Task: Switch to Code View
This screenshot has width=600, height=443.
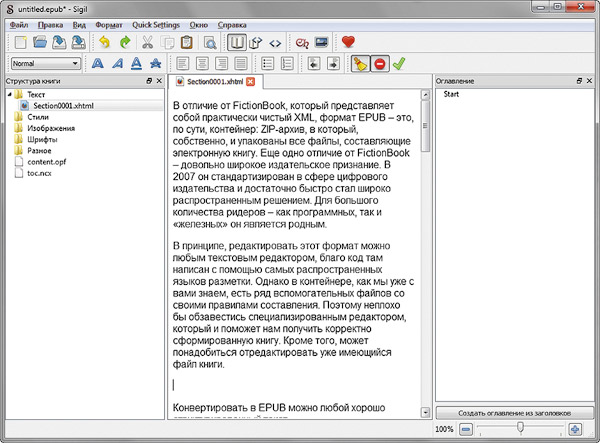Action: tap(275, 43)
